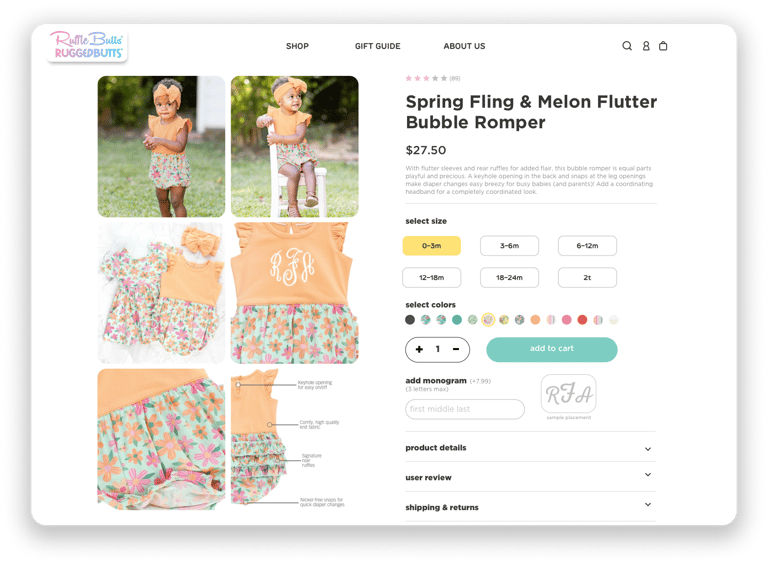Viewport: 768px width, 564px height.
Task: Open the SHOP menu
Action: tap(297, 46)
